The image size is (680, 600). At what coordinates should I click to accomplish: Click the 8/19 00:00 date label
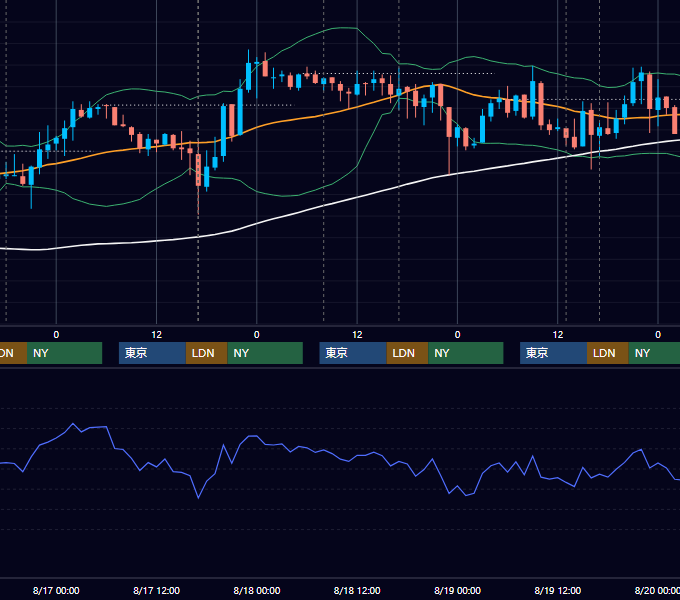pos(457,590)
